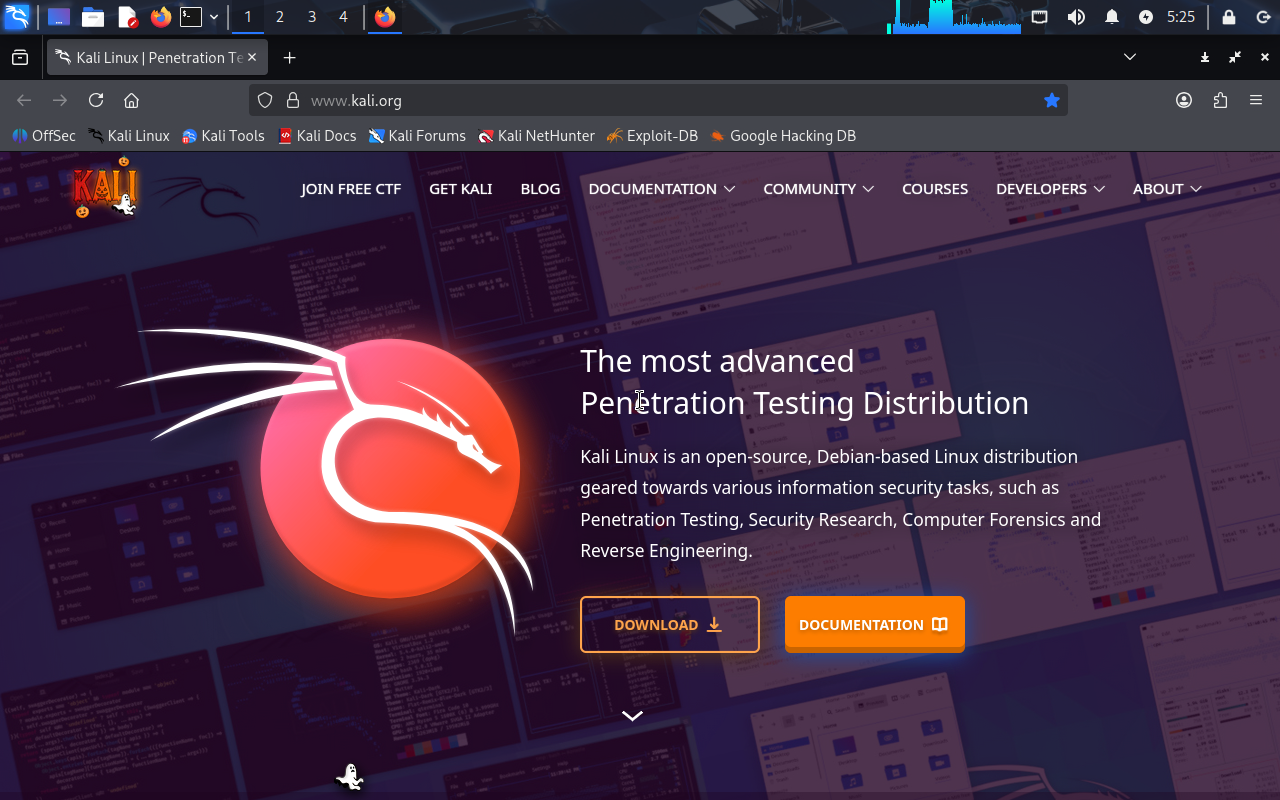Viewport: 1280px width, 800px height.
Task: Open the notifications bell in the panel
Action: pos(1111,17)
